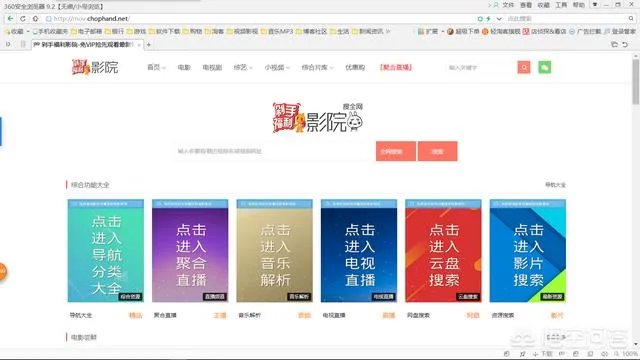Image resolution: width=640 pixels, height=360 pixels.
Task: Expand the 首页 navigation dropdown
Action: 156,67
